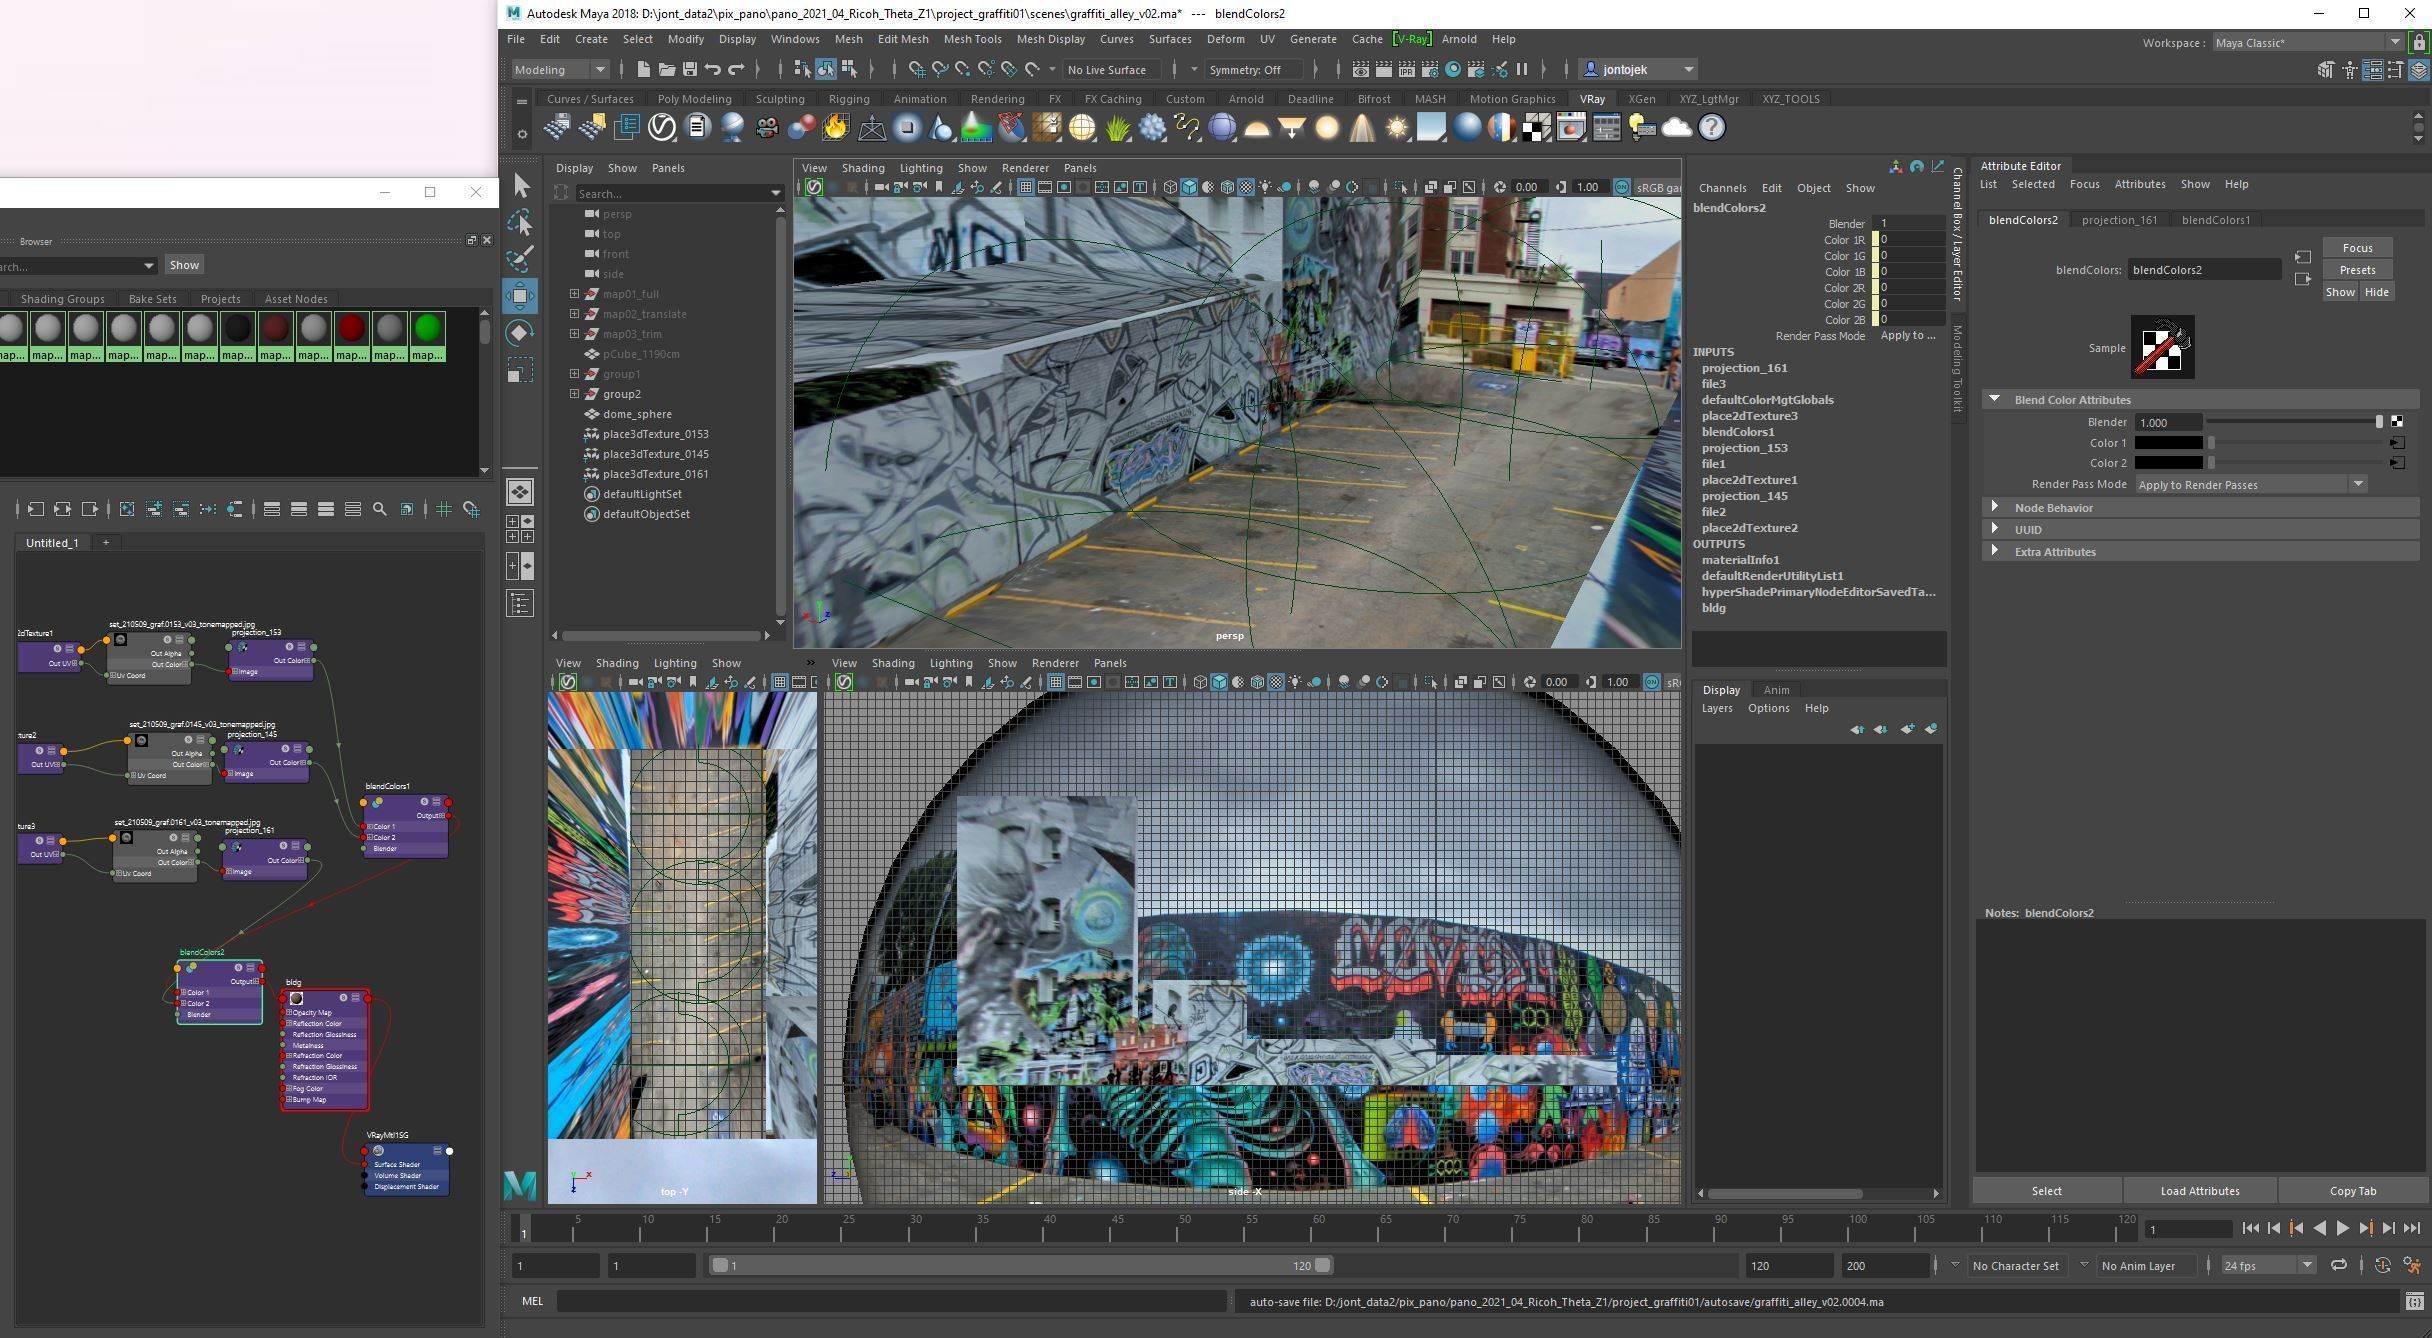Open the Mesh Tools menu
2432x1338 pixels.
tap(972, 39)
